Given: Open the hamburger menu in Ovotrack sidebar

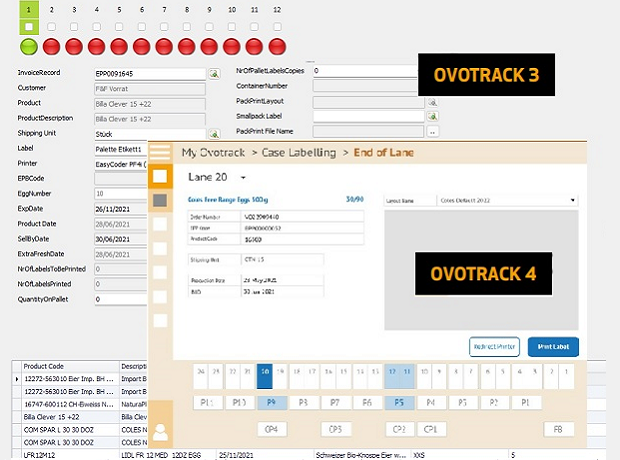Looking at the screenshot, I should tap(160, 152).
